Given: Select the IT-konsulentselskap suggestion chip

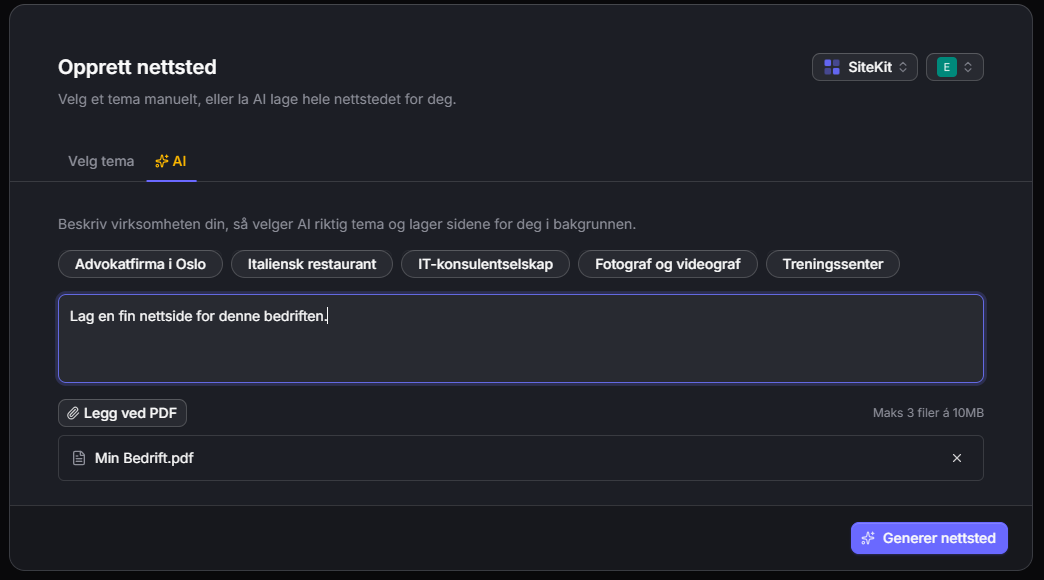Looking at the screenshot, I should [485, 264].
